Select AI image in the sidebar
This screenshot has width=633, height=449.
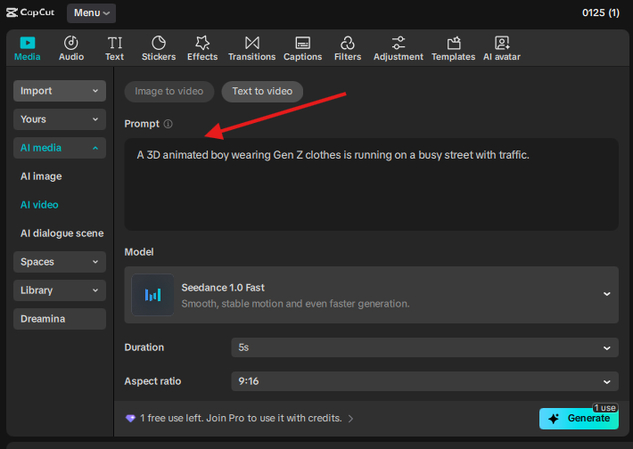40,176
